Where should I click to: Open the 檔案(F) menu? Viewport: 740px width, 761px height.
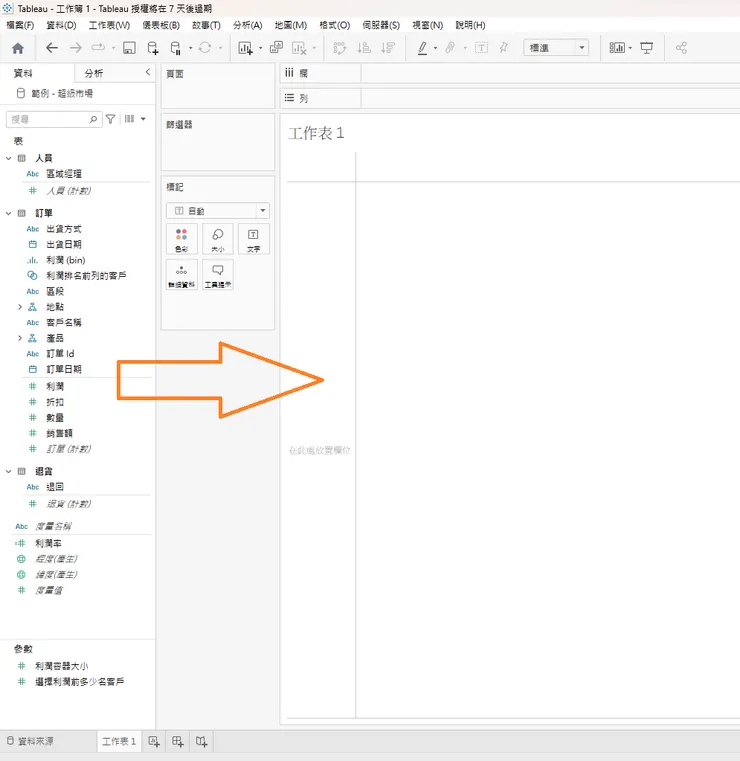pos(20,25)
